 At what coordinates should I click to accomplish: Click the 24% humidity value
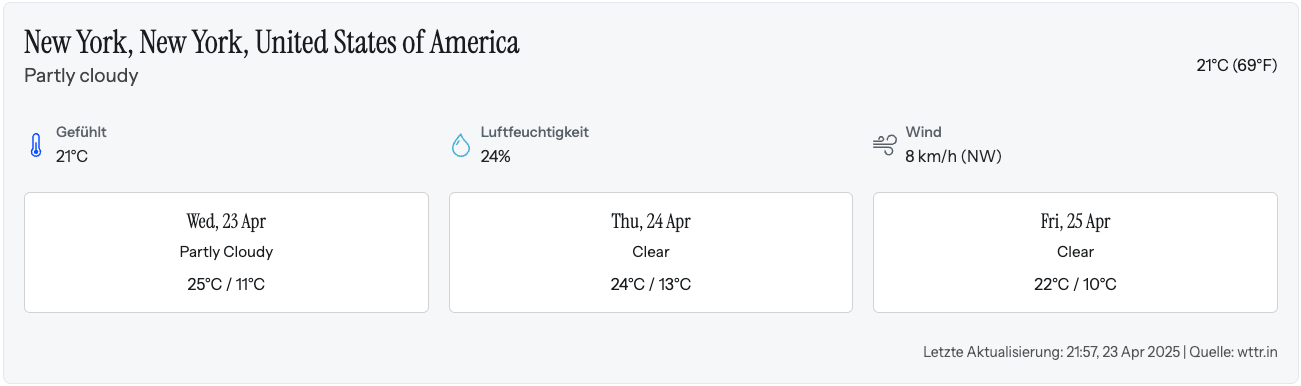point(496,157)
